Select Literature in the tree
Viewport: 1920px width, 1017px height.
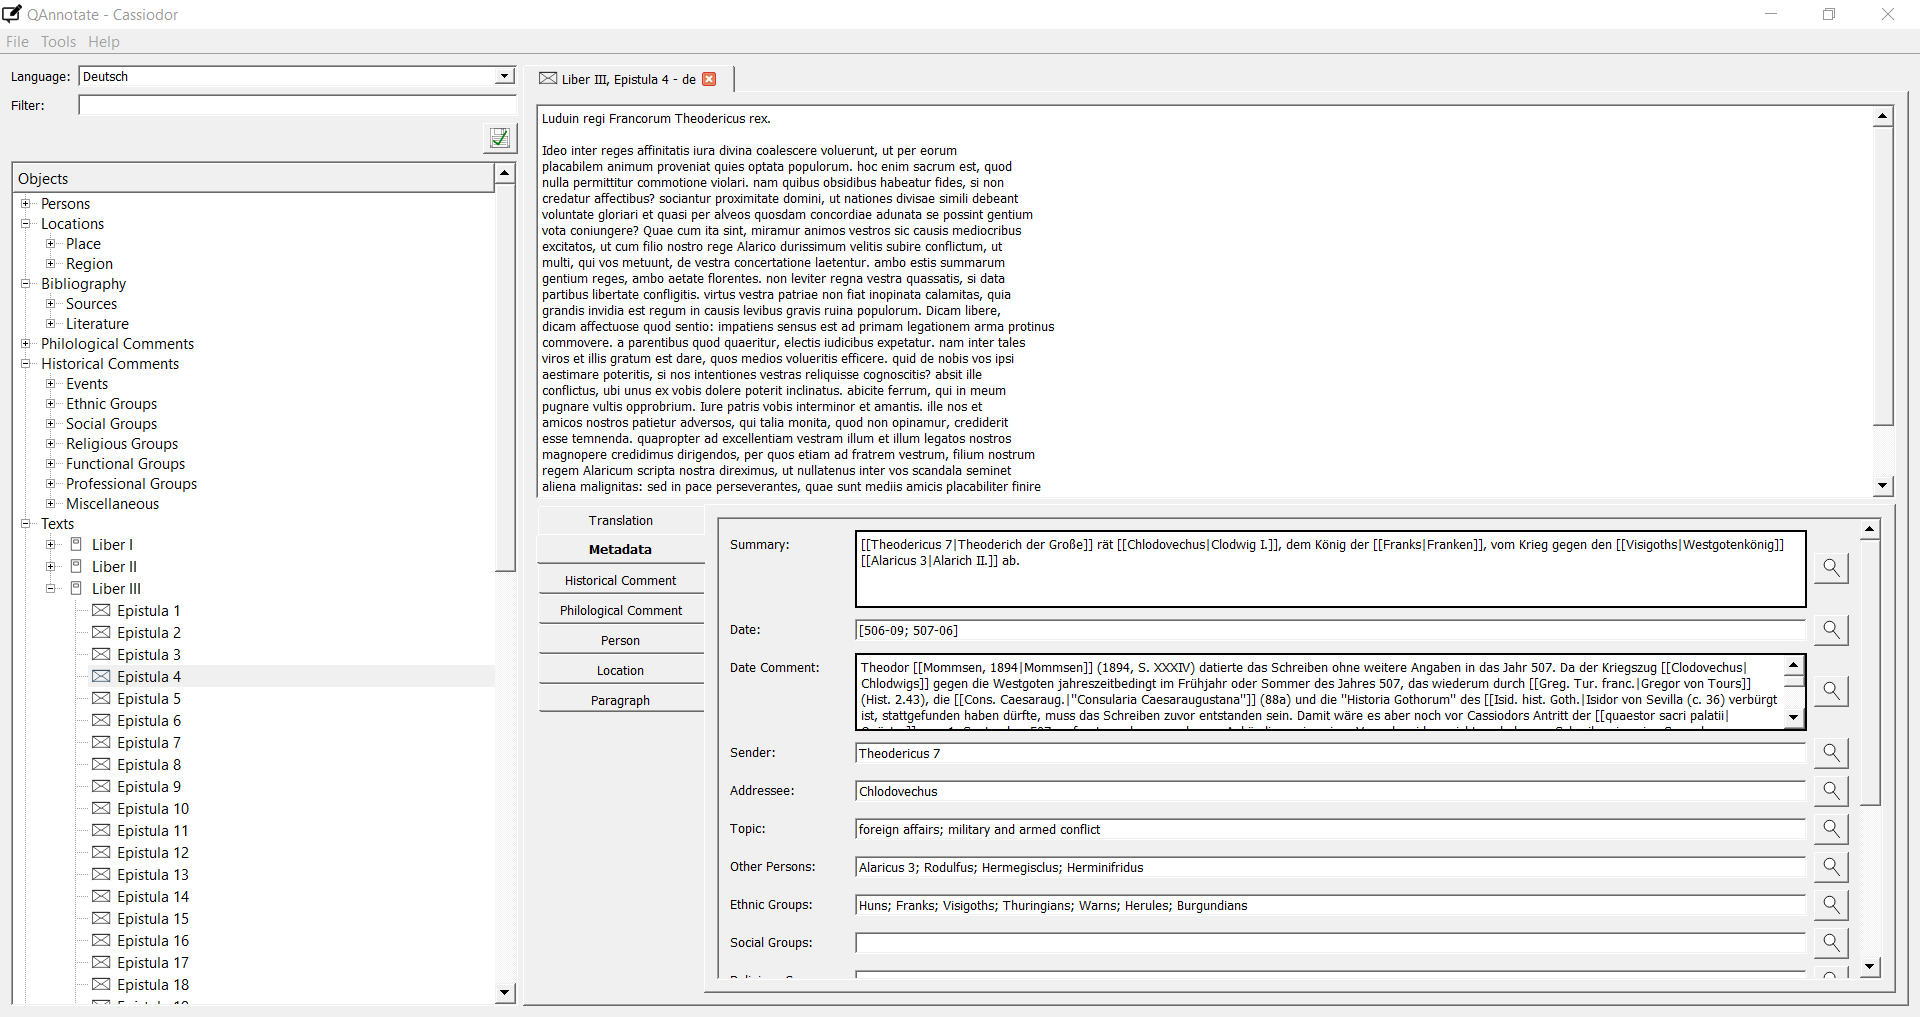point(97,324)
